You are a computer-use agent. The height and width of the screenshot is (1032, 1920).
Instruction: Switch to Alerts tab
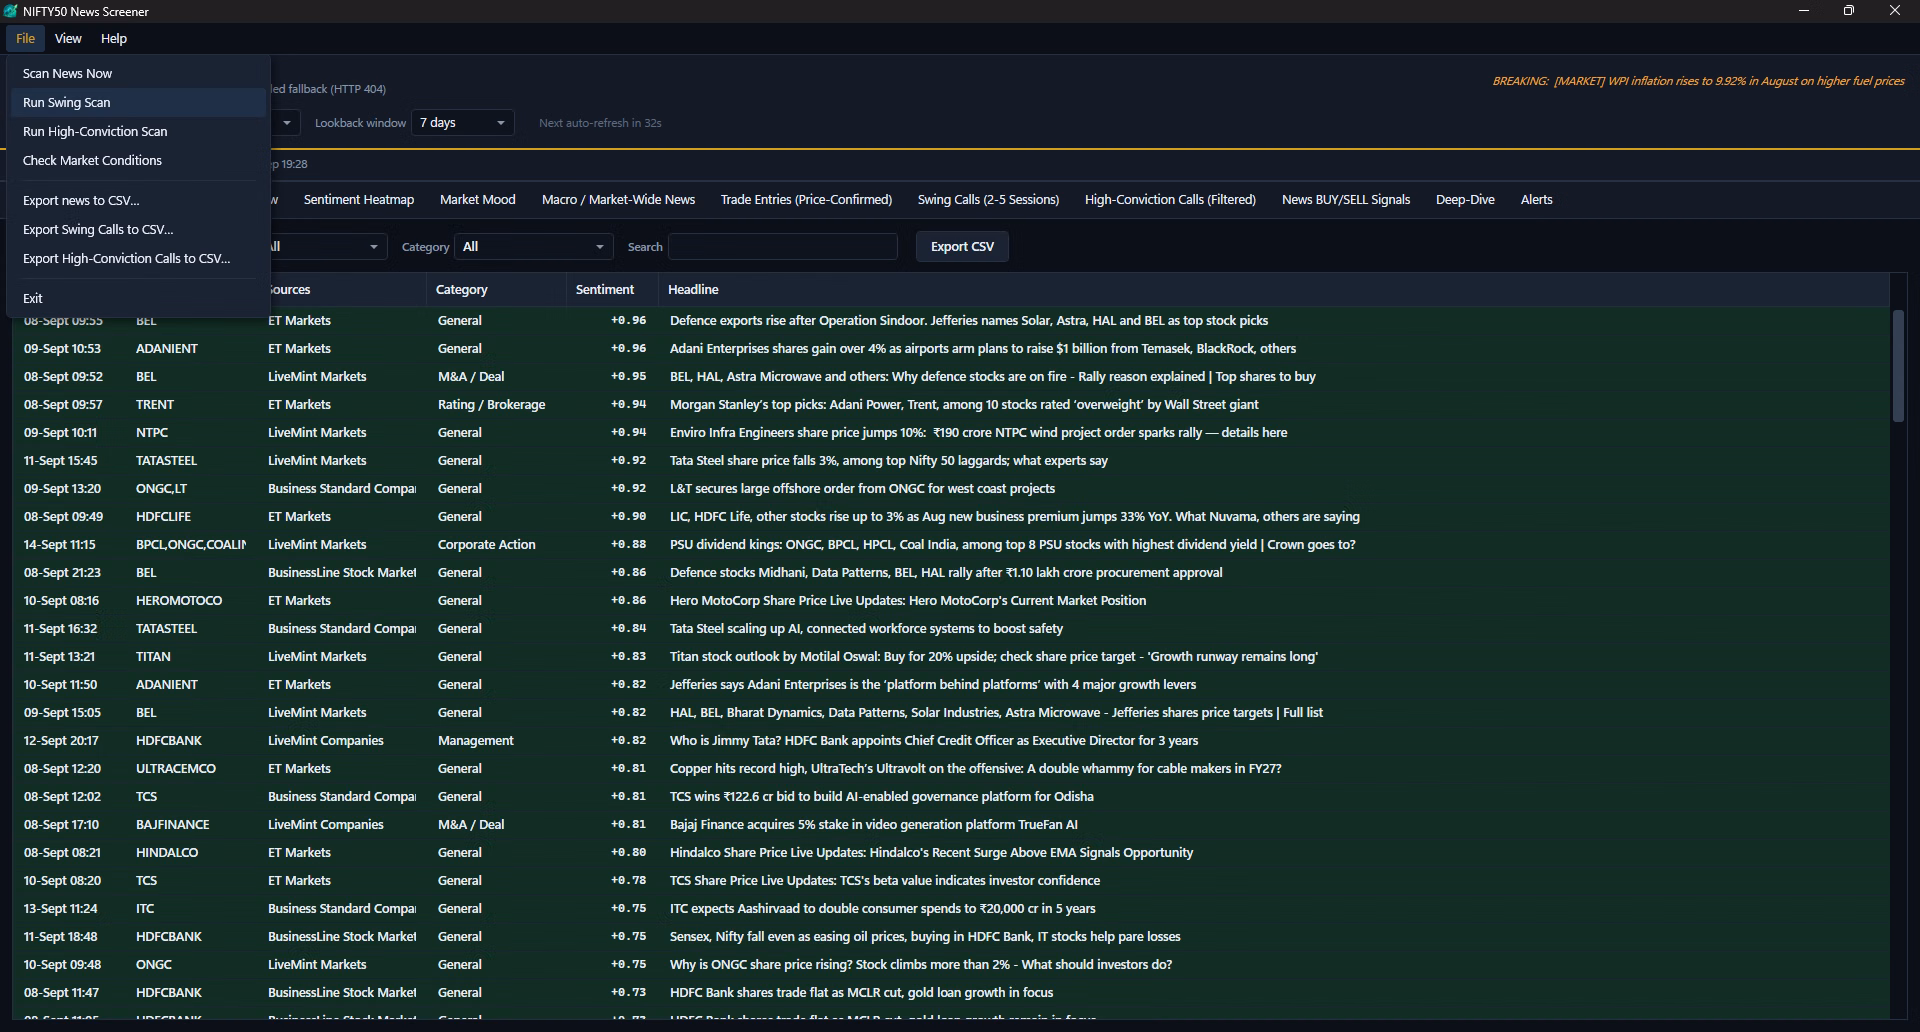1536,200
